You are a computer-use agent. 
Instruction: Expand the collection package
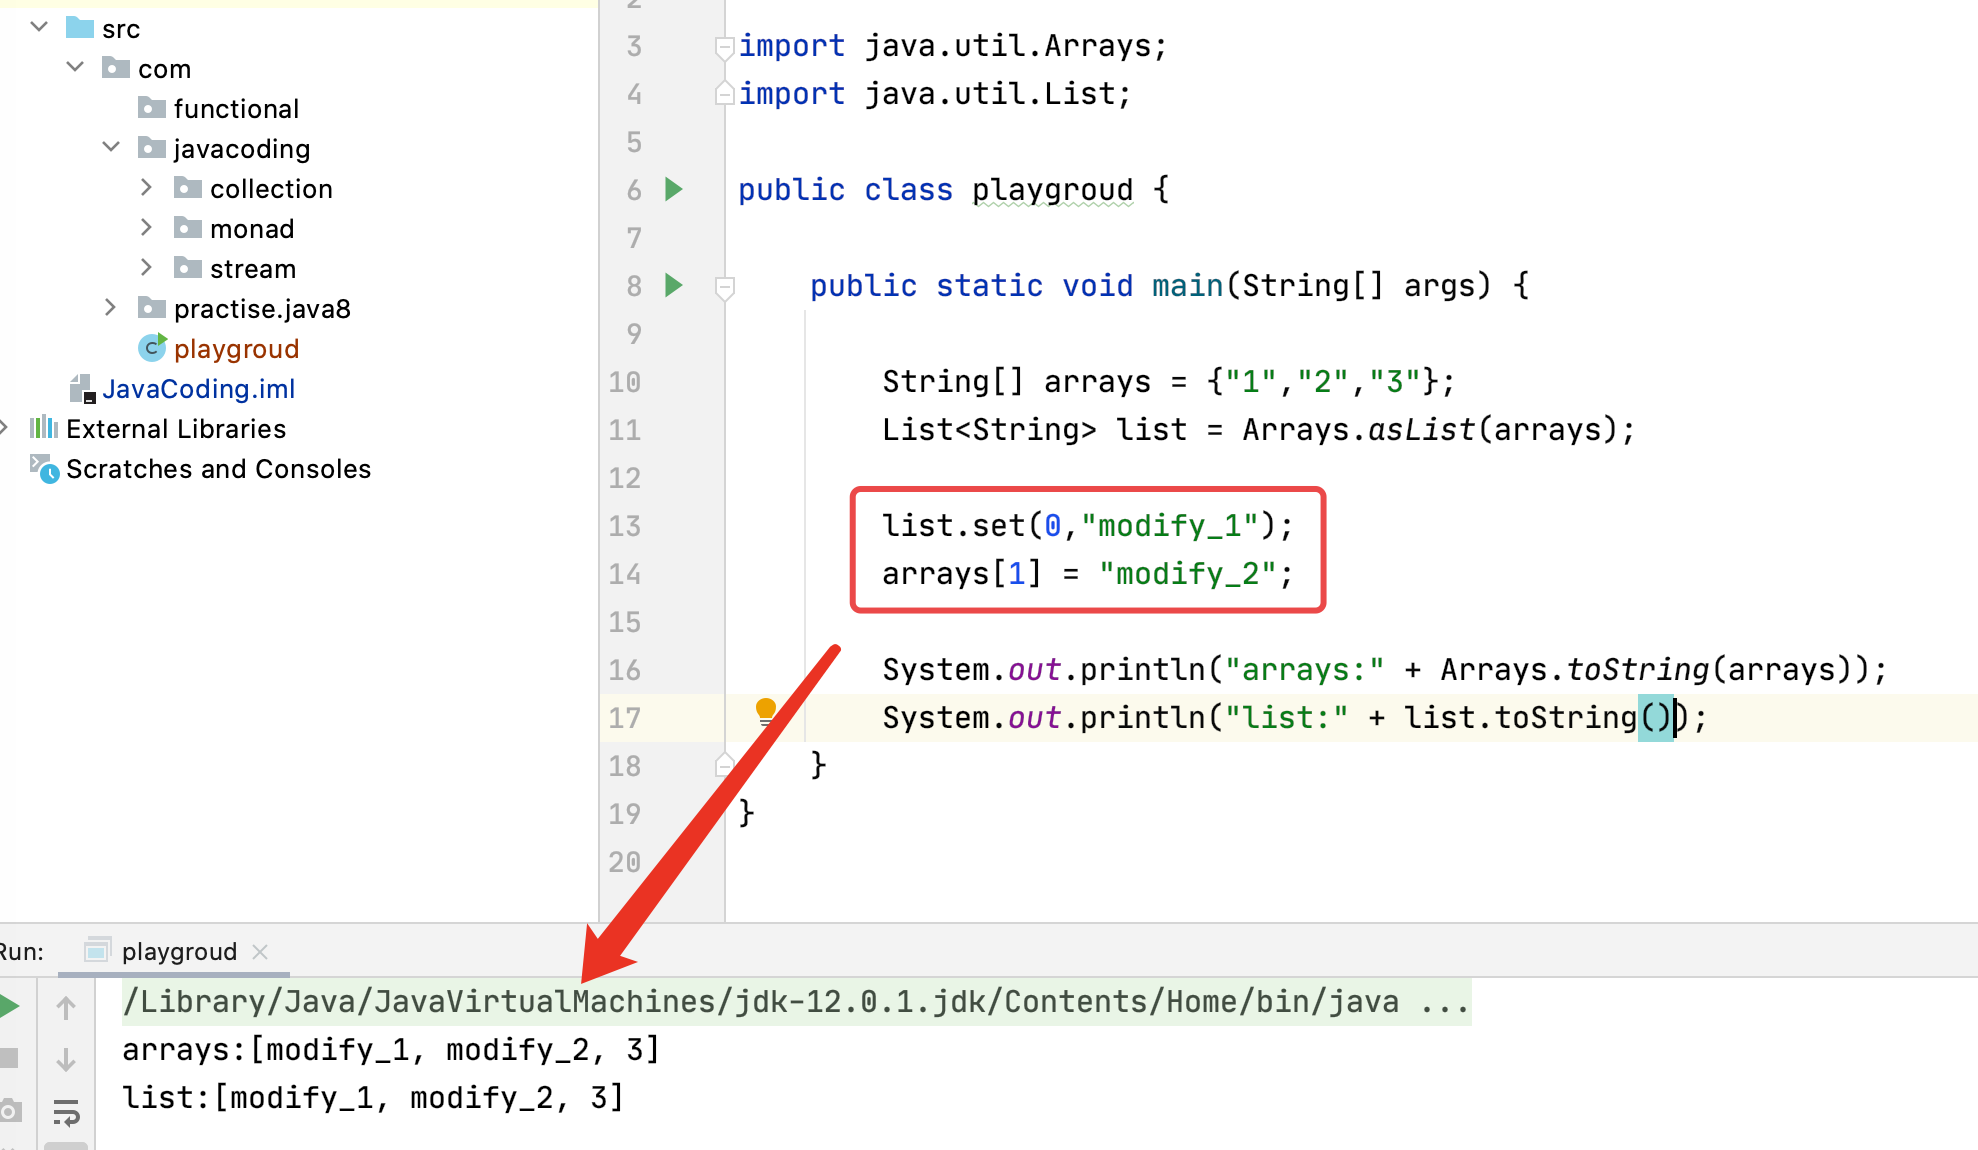[147, 188]
